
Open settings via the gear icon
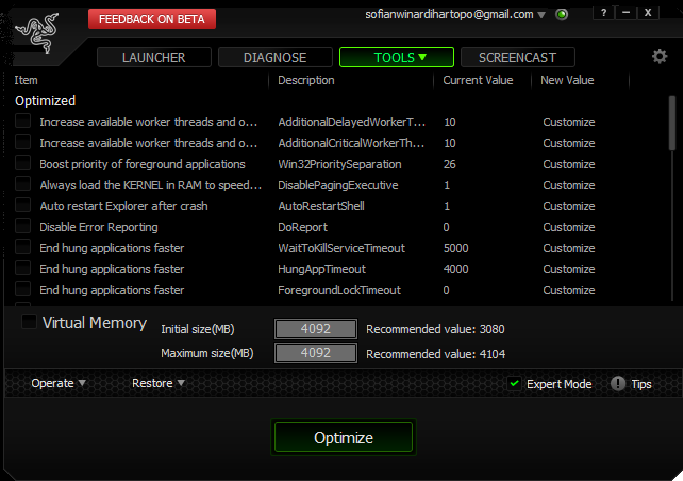659,56
